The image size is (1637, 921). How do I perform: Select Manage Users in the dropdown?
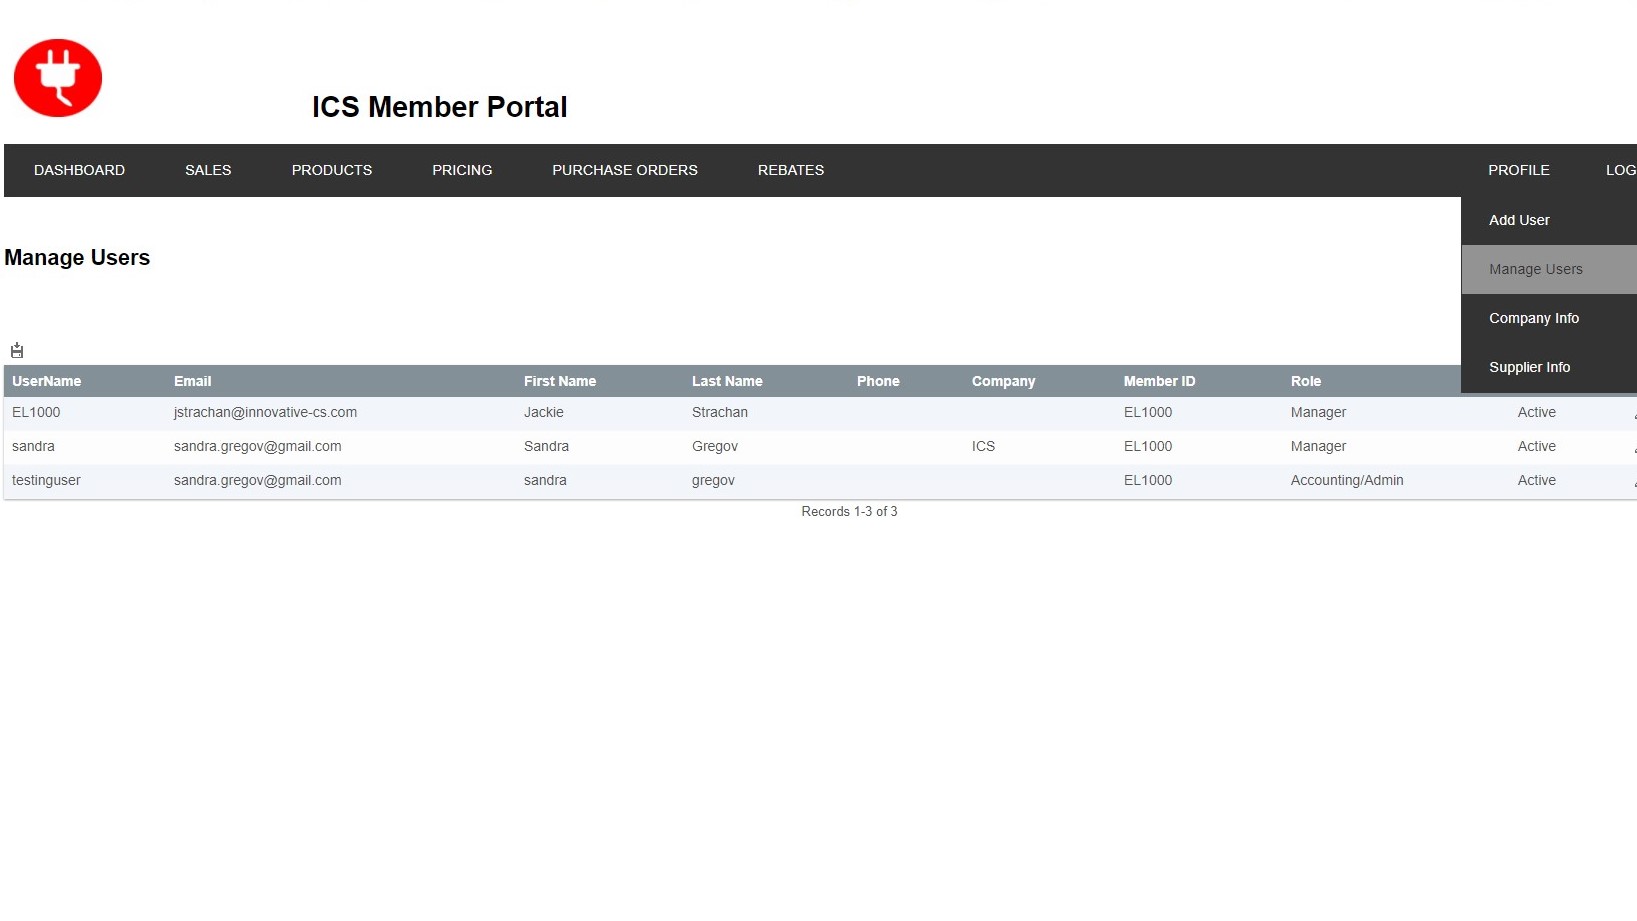(1549, 269)
